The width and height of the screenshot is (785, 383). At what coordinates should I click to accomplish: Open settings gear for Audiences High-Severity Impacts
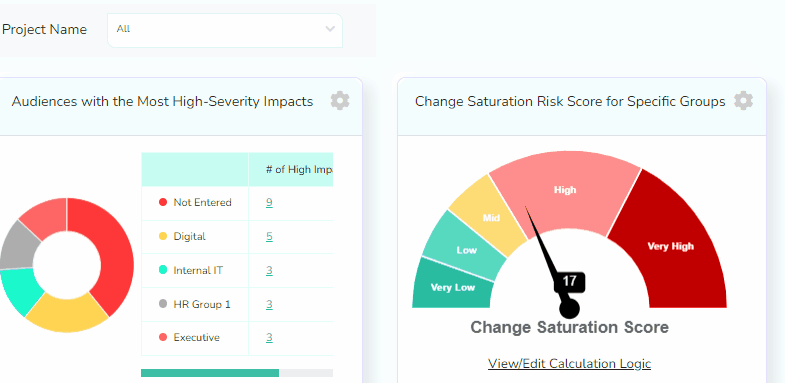click(x=340, y=101)
